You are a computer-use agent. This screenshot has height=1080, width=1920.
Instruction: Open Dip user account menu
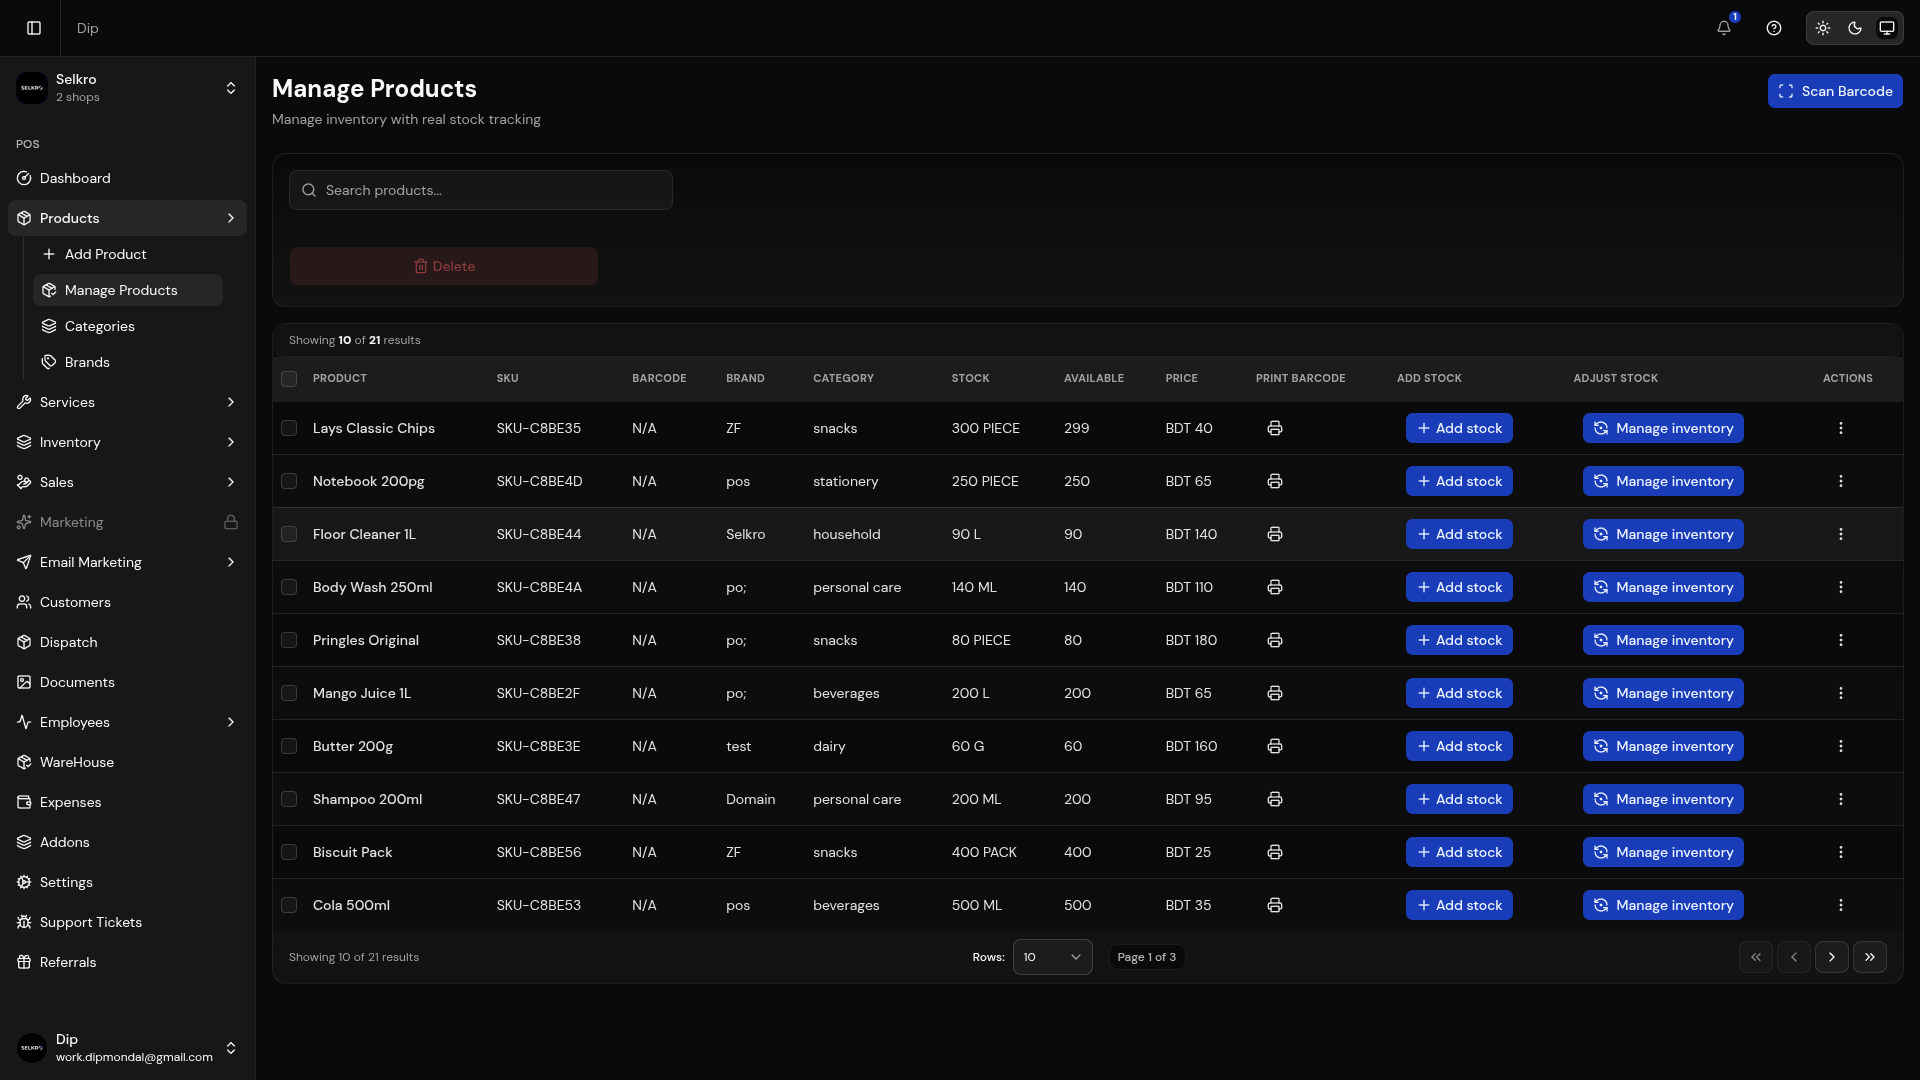pyautogui.click(x=127, y=1048)
